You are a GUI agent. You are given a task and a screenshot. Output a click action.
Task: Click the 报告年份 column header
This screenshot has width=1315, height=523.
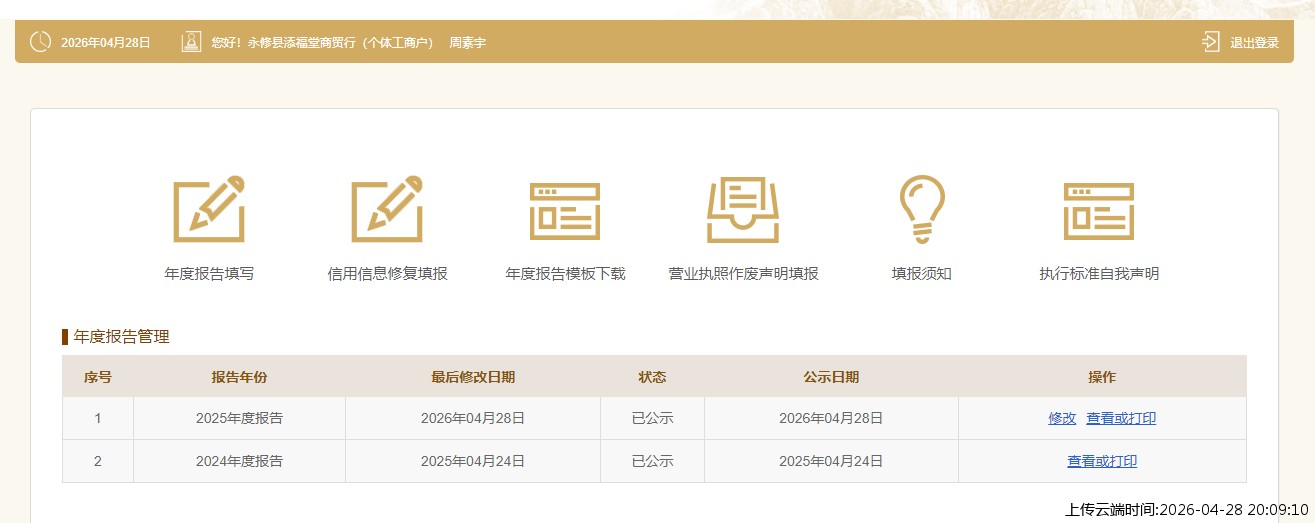click(x=239, y=377)
